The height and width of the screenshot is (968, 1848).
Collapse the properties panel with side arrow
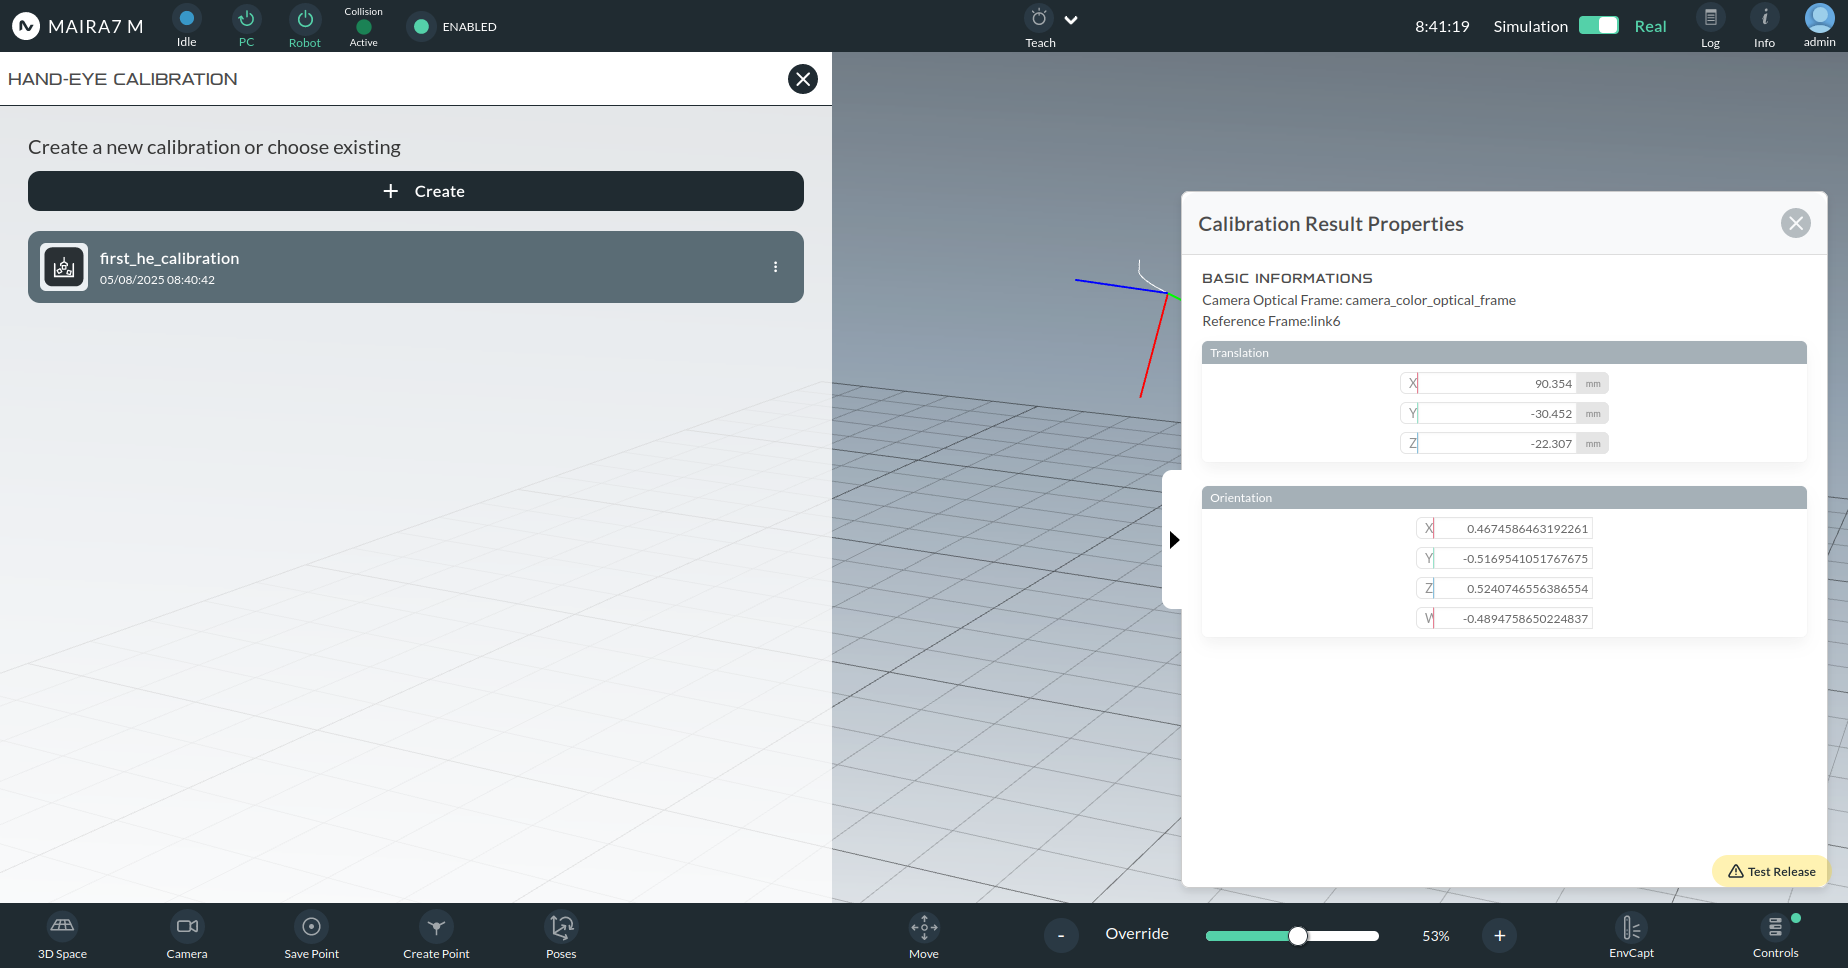[1174, 540]
